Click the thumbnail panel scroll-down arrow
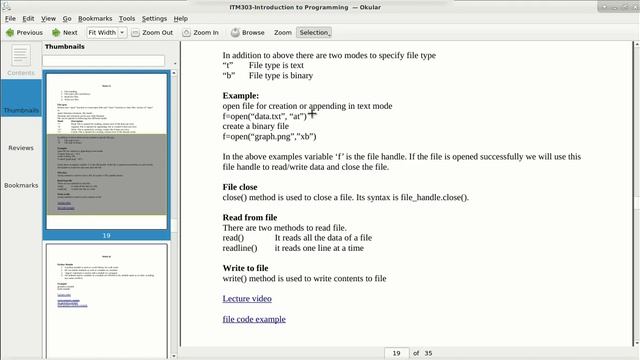Viewport: 640px width, 360px height. click(x=174, y=356)
